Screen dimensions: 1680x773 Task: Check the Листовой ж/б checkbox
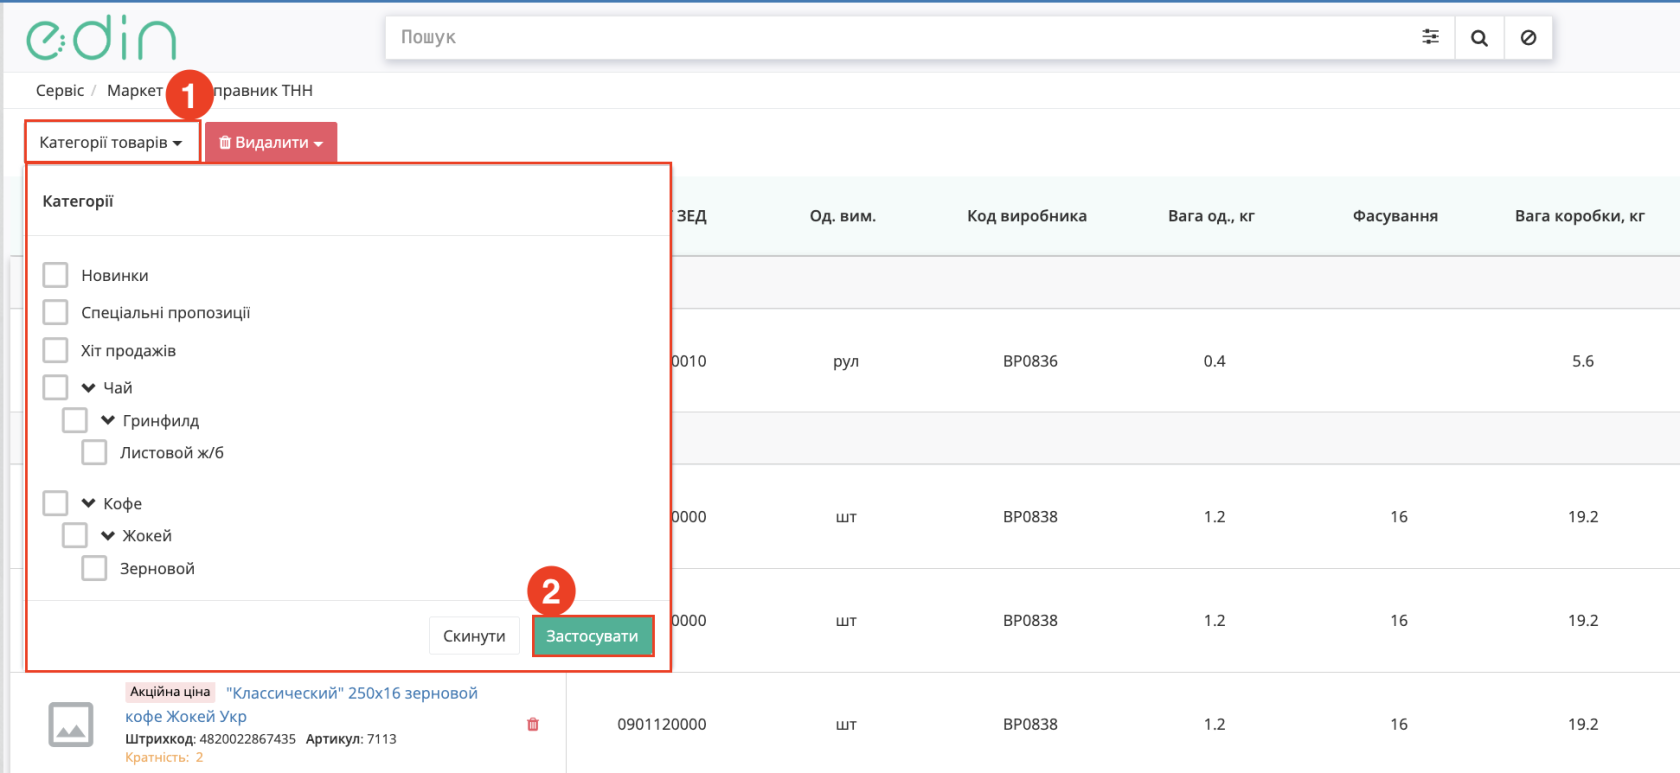pyautogui.click(x=94, y=452)
